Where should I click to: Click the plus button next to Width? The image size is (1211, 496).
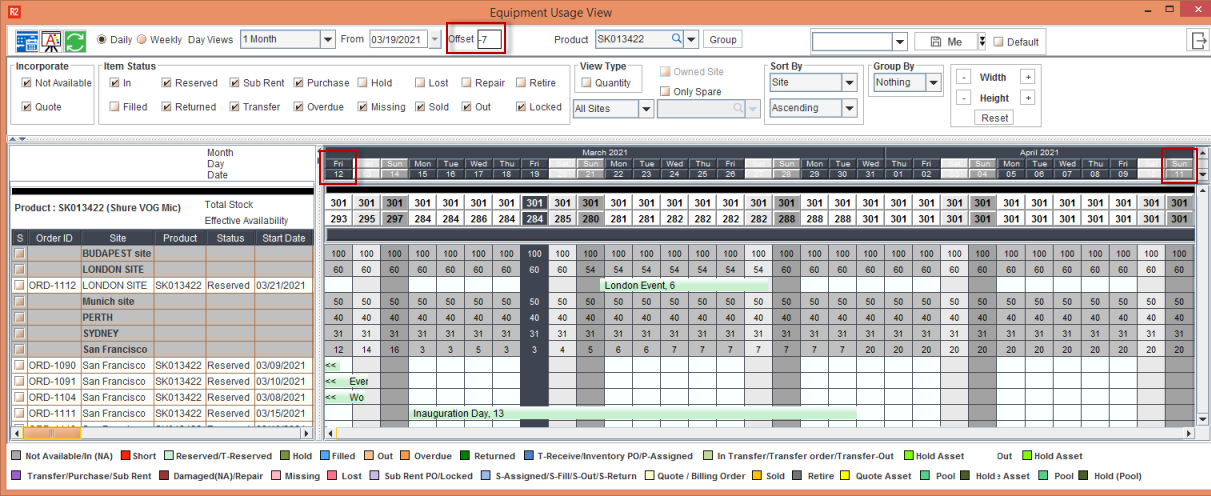coord(1027,77)
